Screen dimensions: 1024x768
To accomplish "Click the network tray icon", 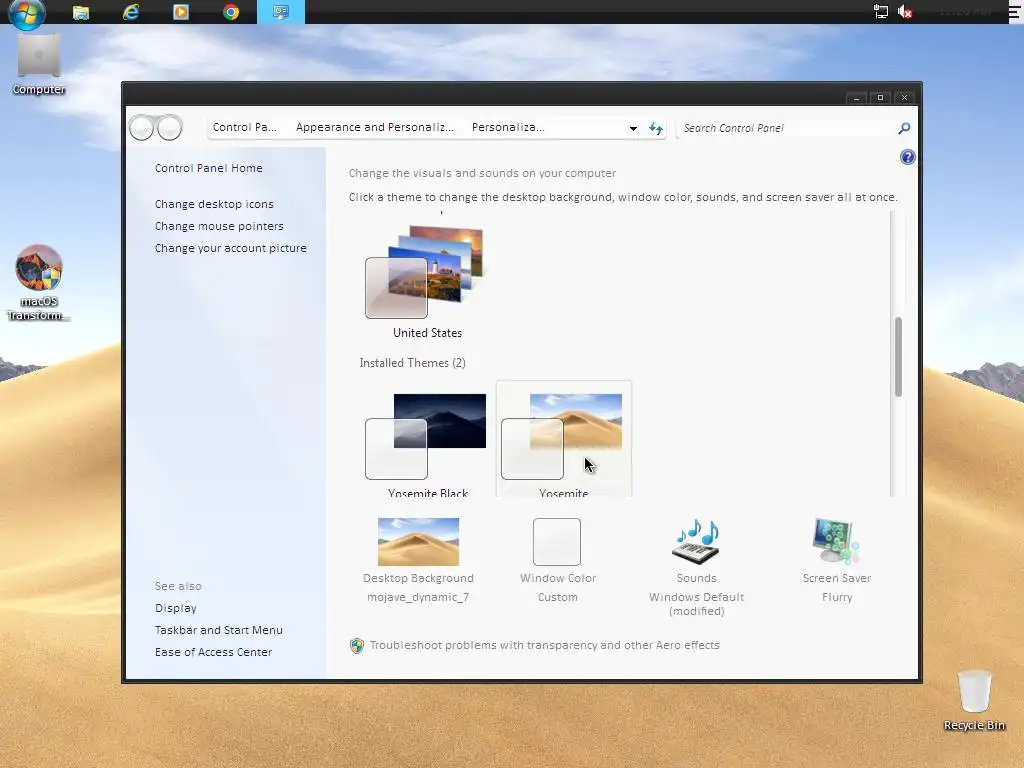I will pyautogui.click(x=880, y=12).
